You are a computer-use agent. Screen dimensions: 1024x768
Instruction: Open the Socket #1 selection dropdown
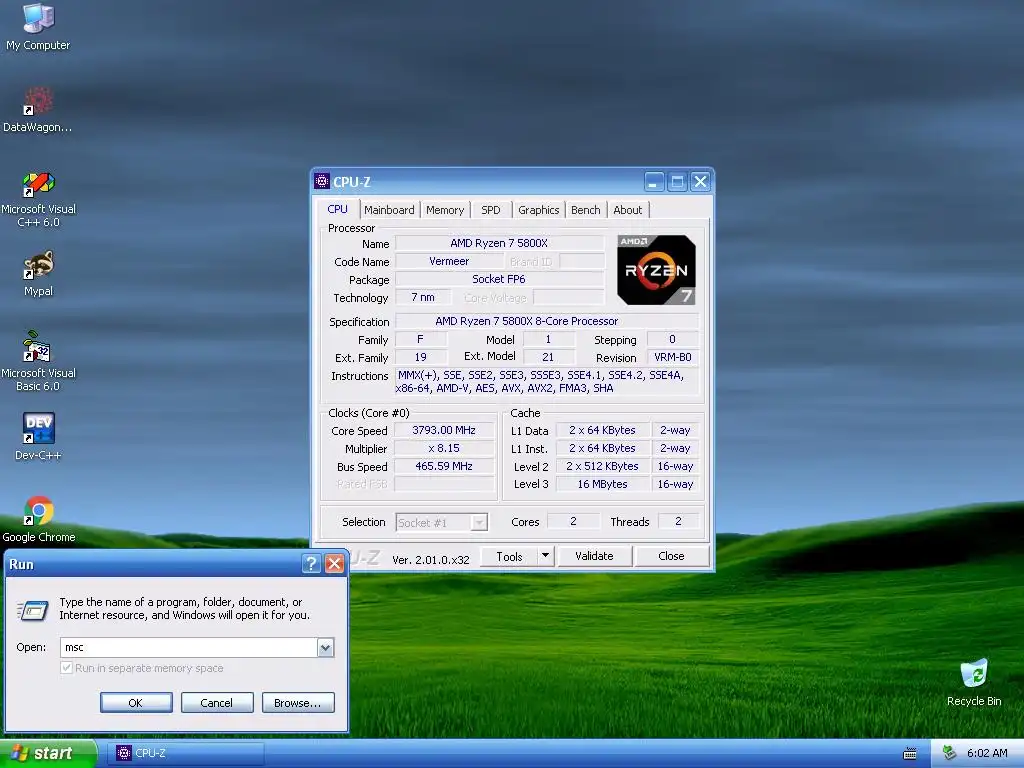coord(441,522)
